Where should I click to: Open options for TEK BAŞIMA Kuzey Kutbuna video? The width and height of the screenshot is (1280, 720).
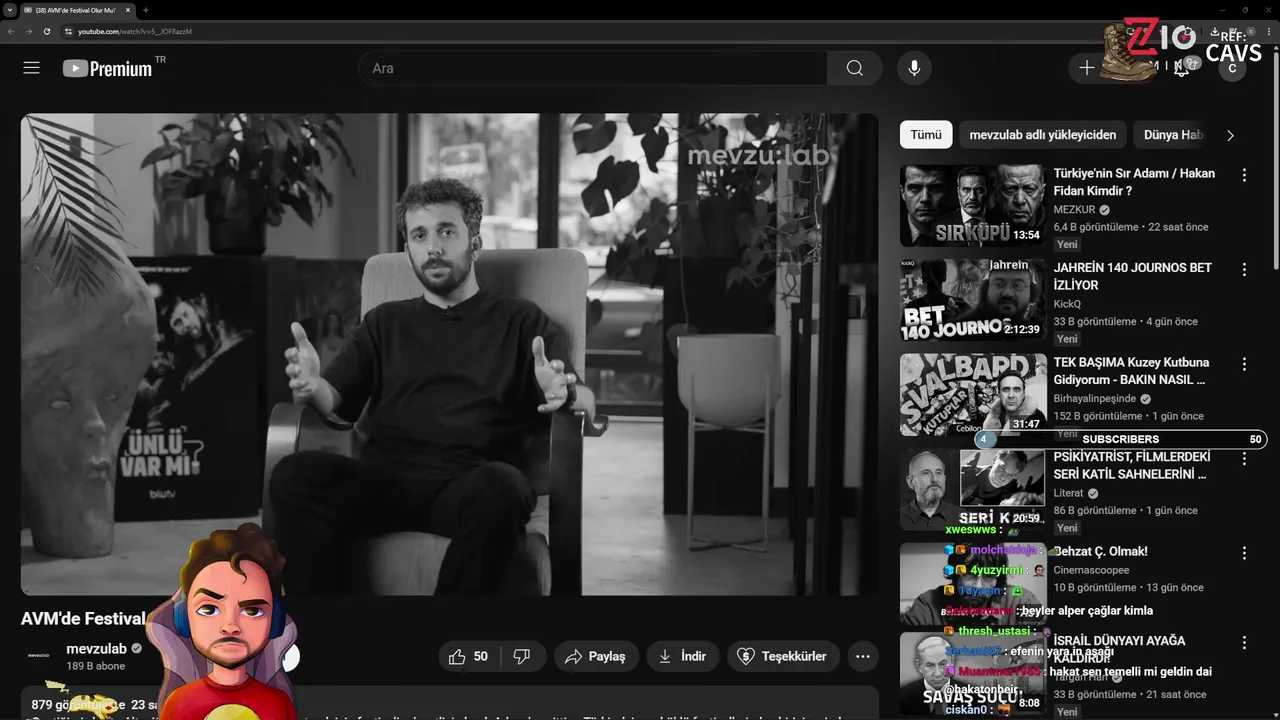click(1244, 364)
